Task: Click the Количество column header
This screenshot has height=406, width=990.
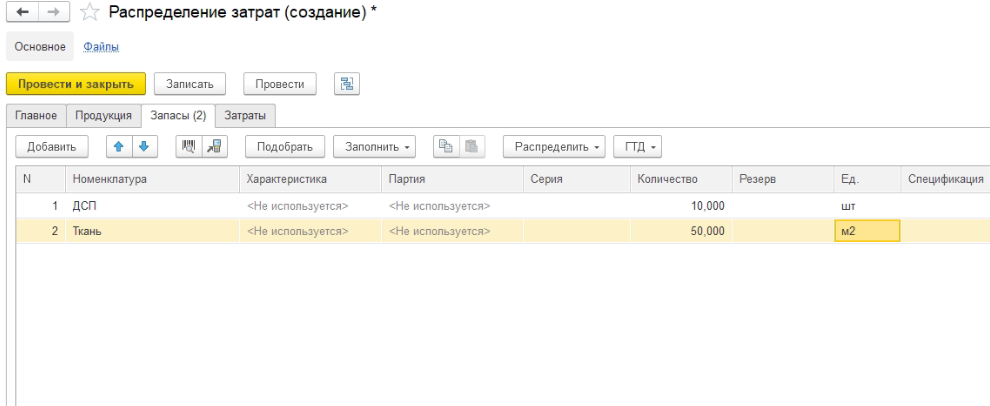Action: (x=681, y=179)
